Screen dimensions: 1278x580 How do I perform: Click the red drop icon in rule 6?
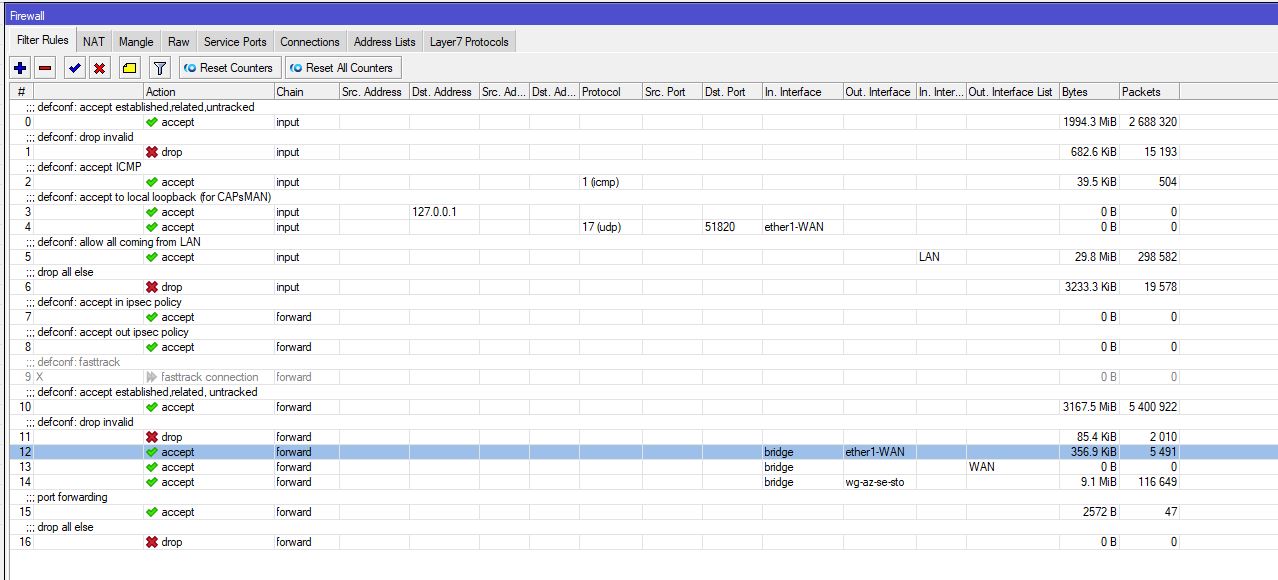click(x=152, y=287)
